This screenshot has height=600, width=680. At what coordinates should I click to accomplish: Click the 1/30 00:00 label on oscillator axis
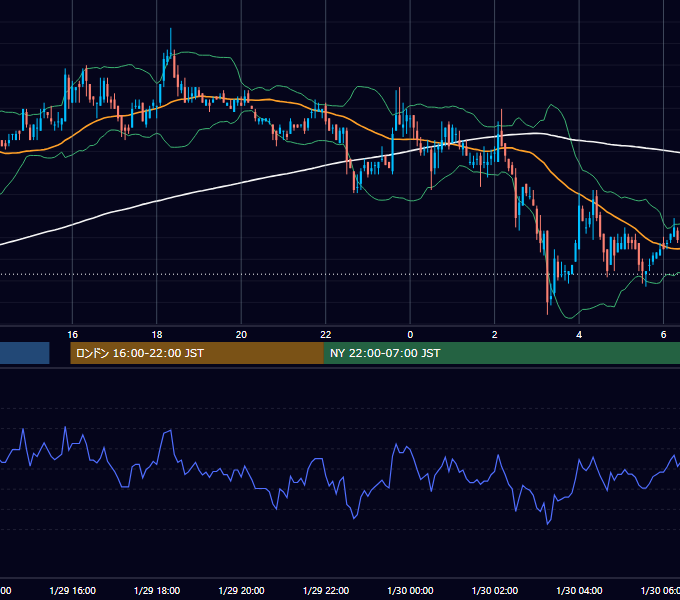410,591
